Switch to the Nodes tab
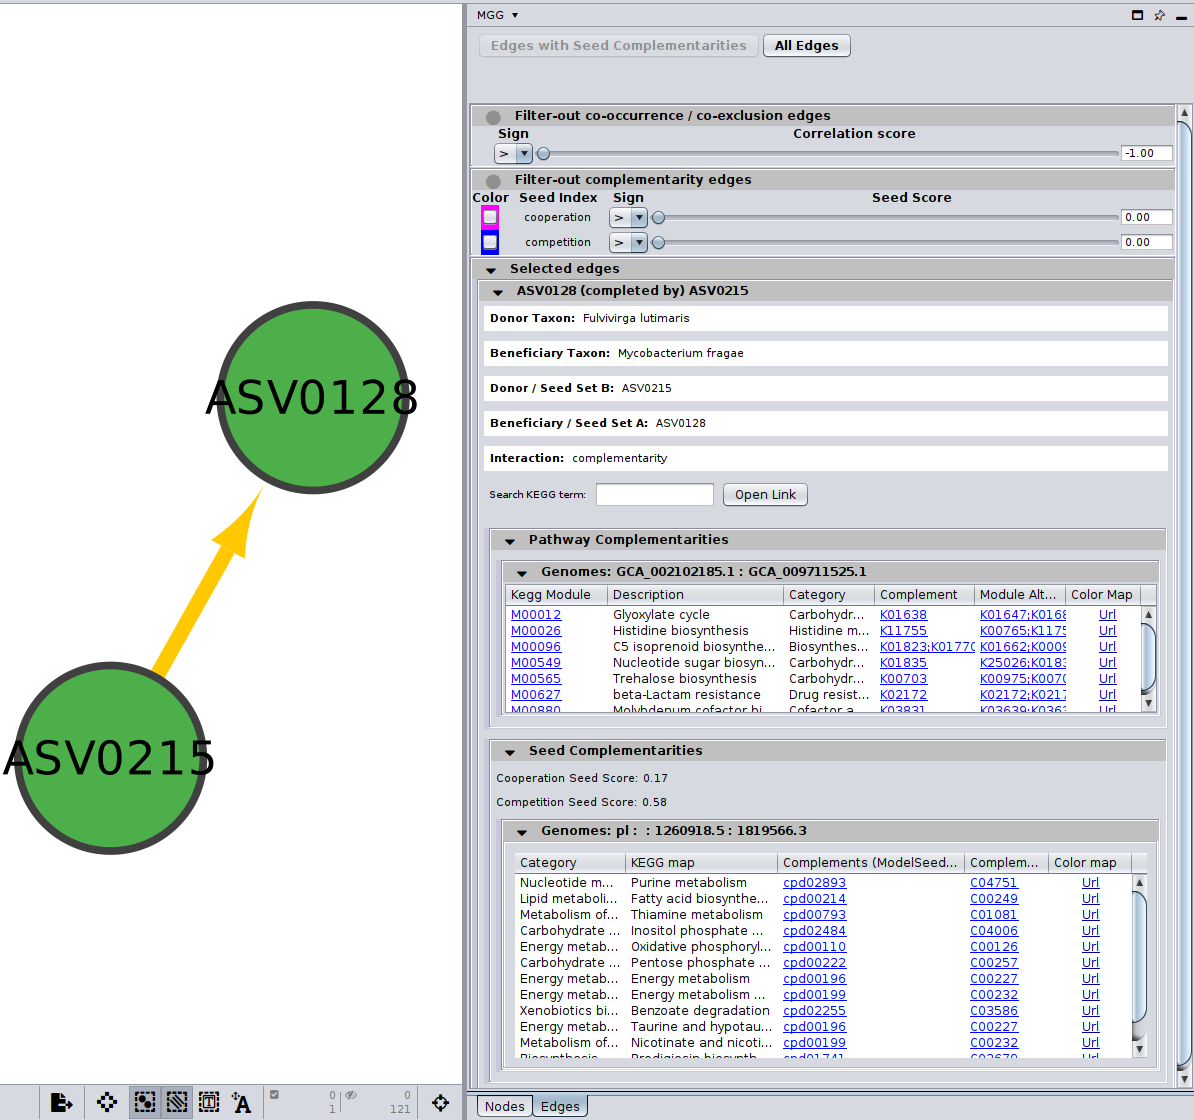 (x=504, y=1106)
